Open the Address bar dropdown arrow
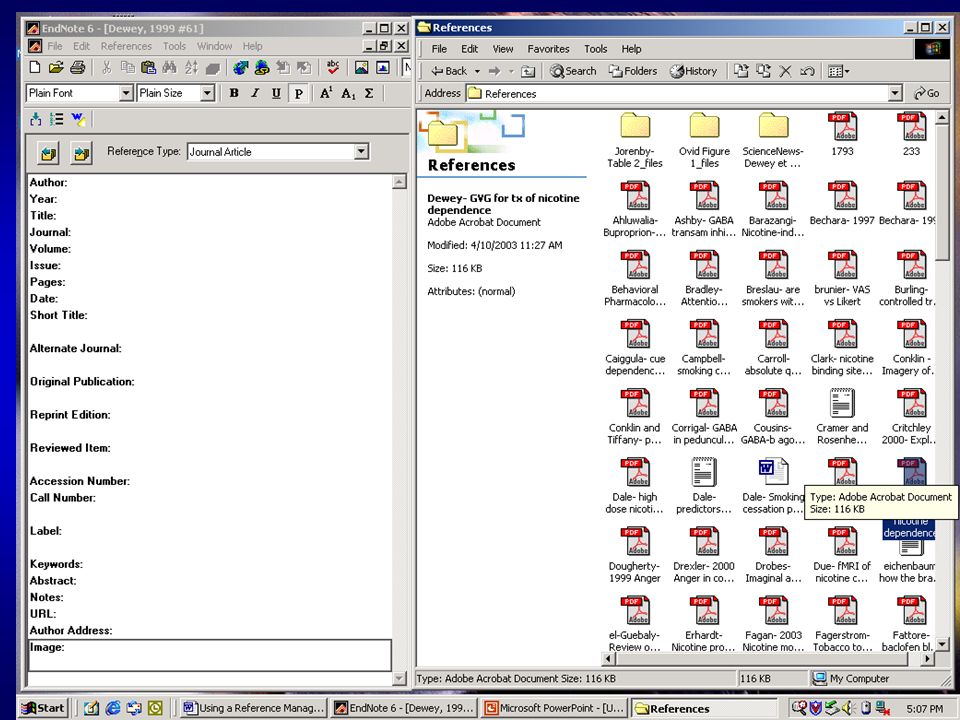This screenshot has height=720, width=960. coord(895,93)
